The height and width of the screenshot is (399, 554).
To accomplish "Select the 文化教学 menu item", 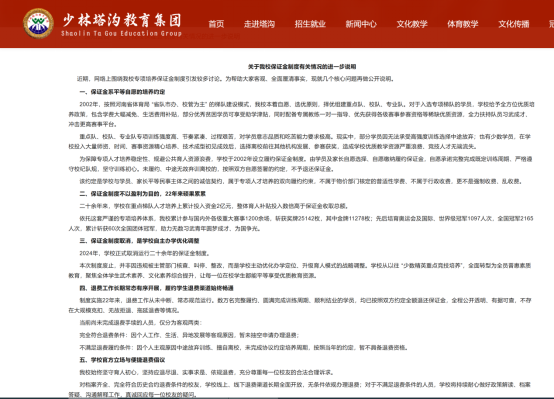I will click(412, 24).
